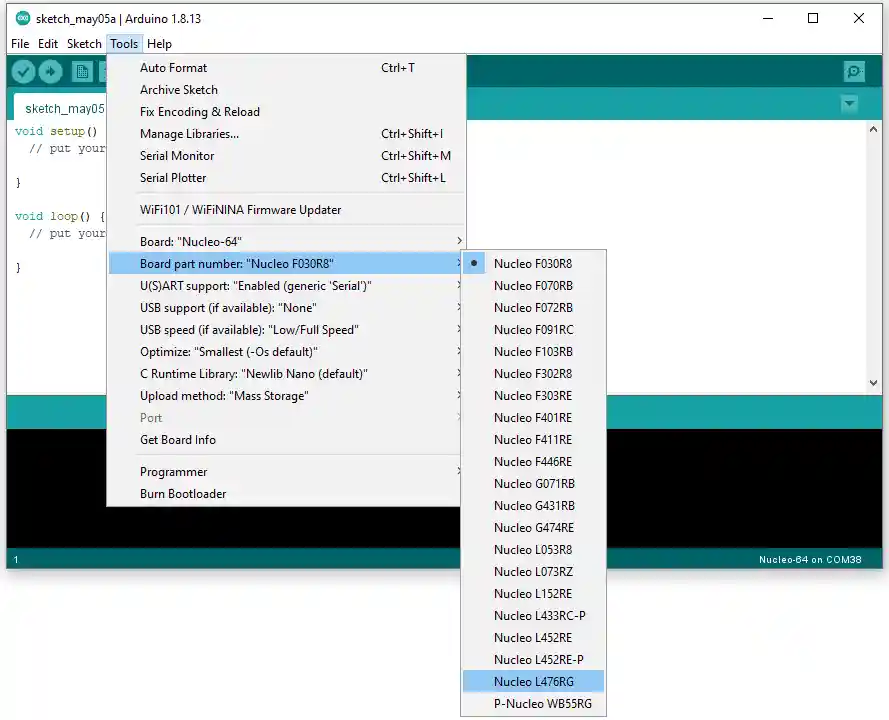Viewport: 889px width, 720px height.
Task: Switch to the sketch_may05a editor tab
Action: coord(62,108)
